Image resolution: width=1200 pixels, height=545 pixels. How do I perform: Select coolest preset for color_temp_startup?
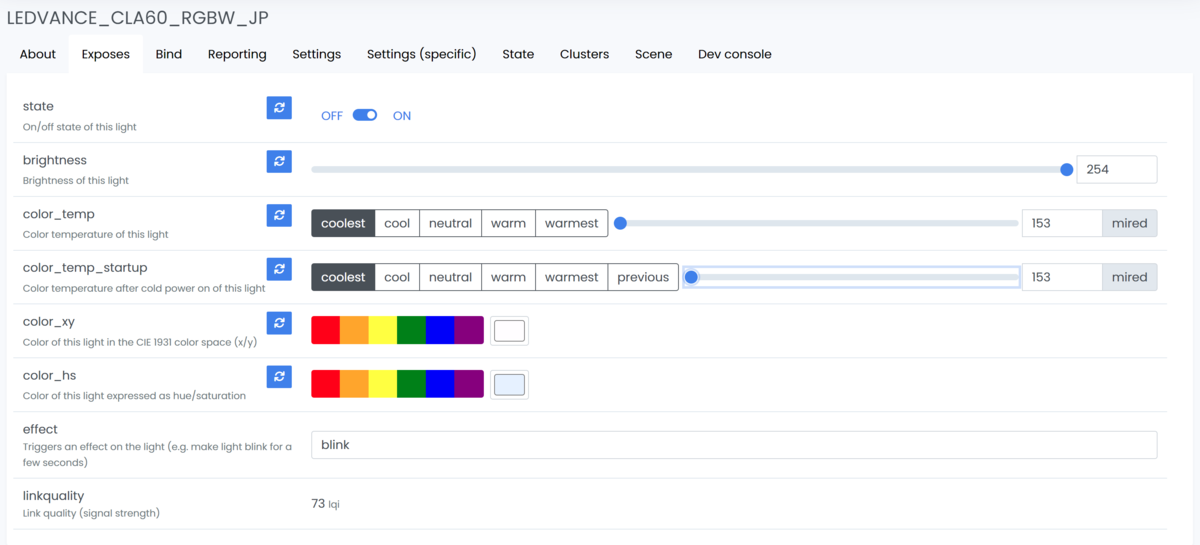tap(343, 277)
